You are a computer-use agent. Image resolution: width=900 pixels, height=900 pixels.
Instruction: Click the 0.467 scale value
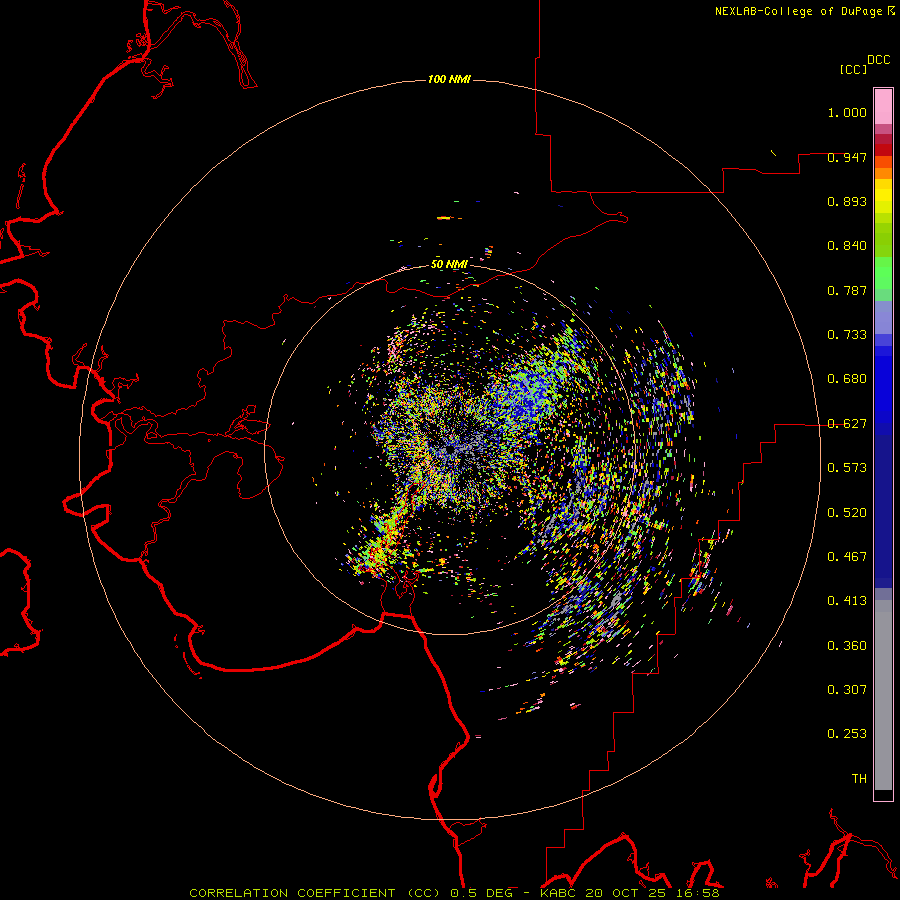[x=847, y=557]
